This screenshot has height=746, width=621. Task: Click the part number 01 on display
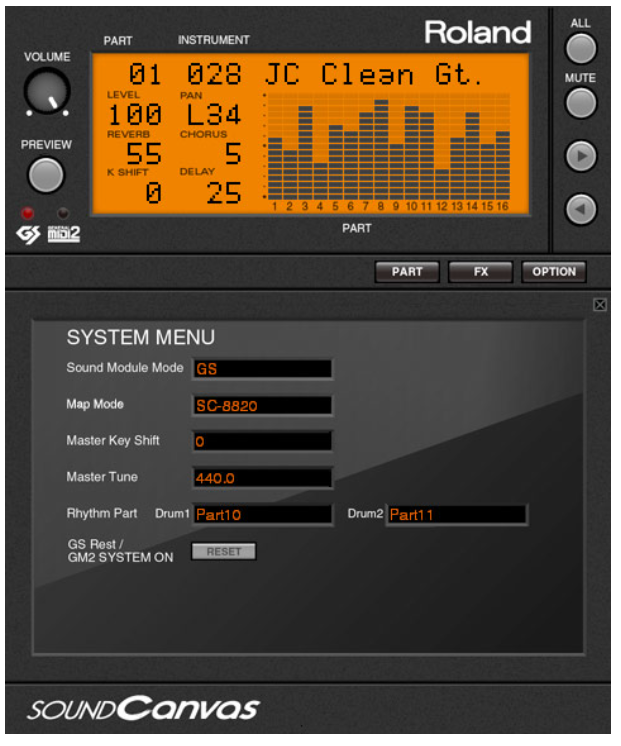click(145, 74)
